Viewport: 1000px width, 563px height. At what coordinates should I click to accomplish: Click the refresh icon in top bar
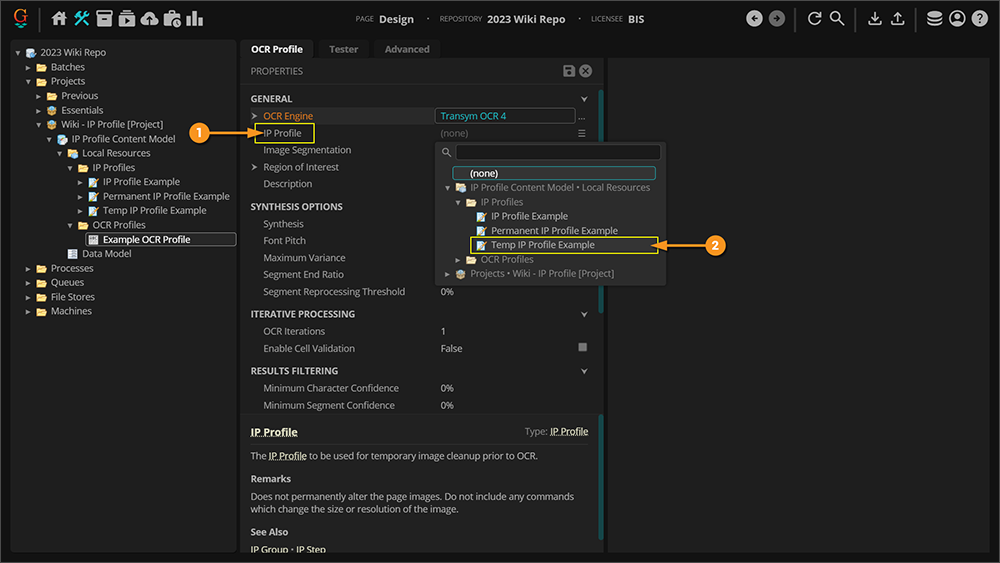point(814,18)
